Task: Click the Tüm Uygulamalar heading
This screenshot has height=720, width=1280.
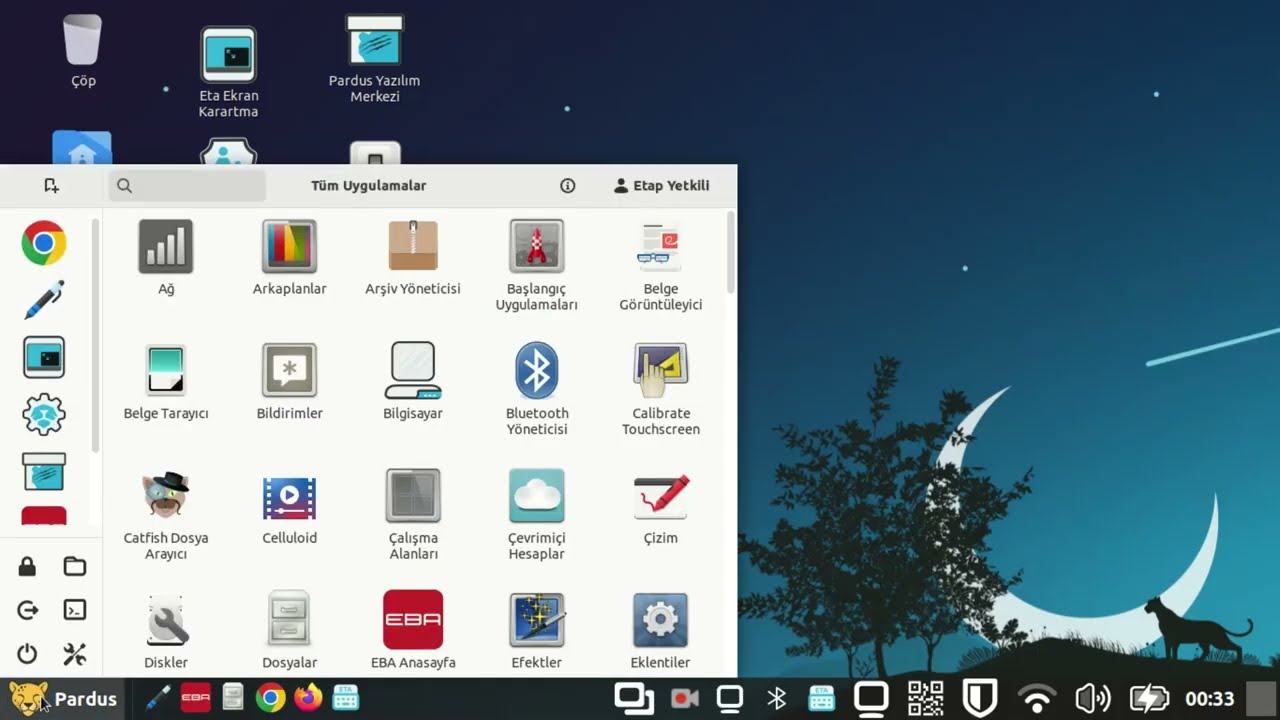Action: click(369, 185)
